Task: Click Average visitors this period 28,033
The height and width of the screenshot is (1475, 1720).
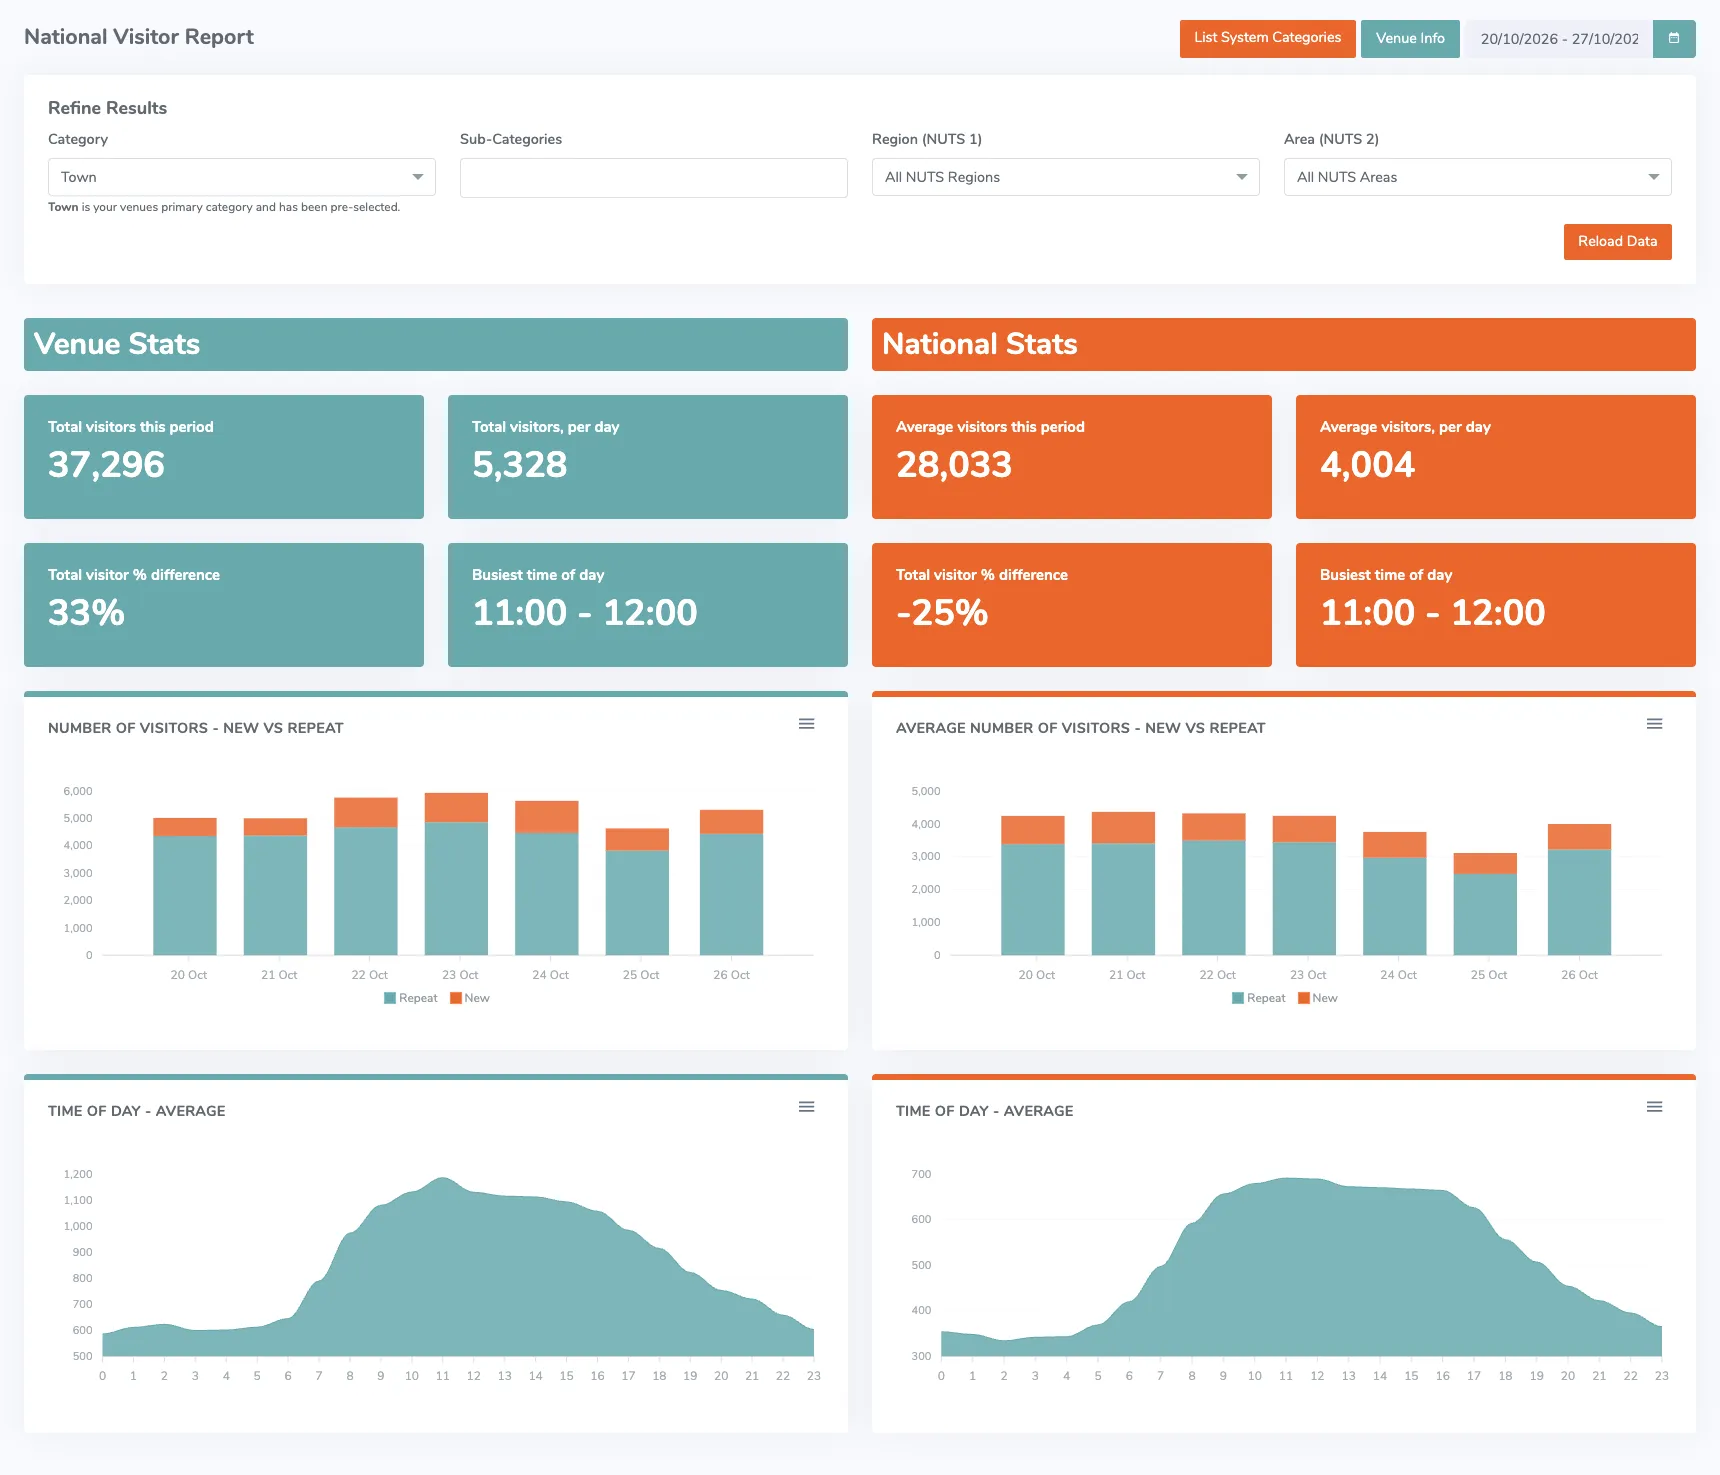Action: click(1072, 457)
